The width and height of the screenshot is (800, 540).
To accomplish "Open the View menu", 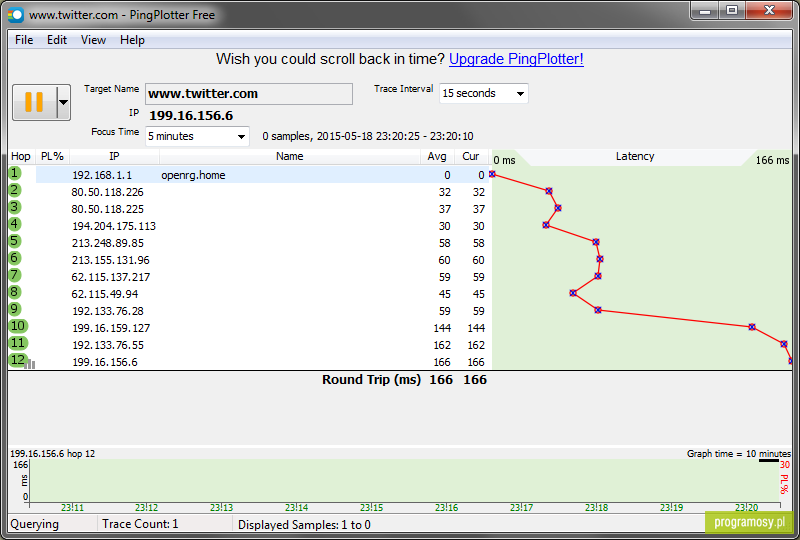I will pyautogui.click(x=93, y=40).
